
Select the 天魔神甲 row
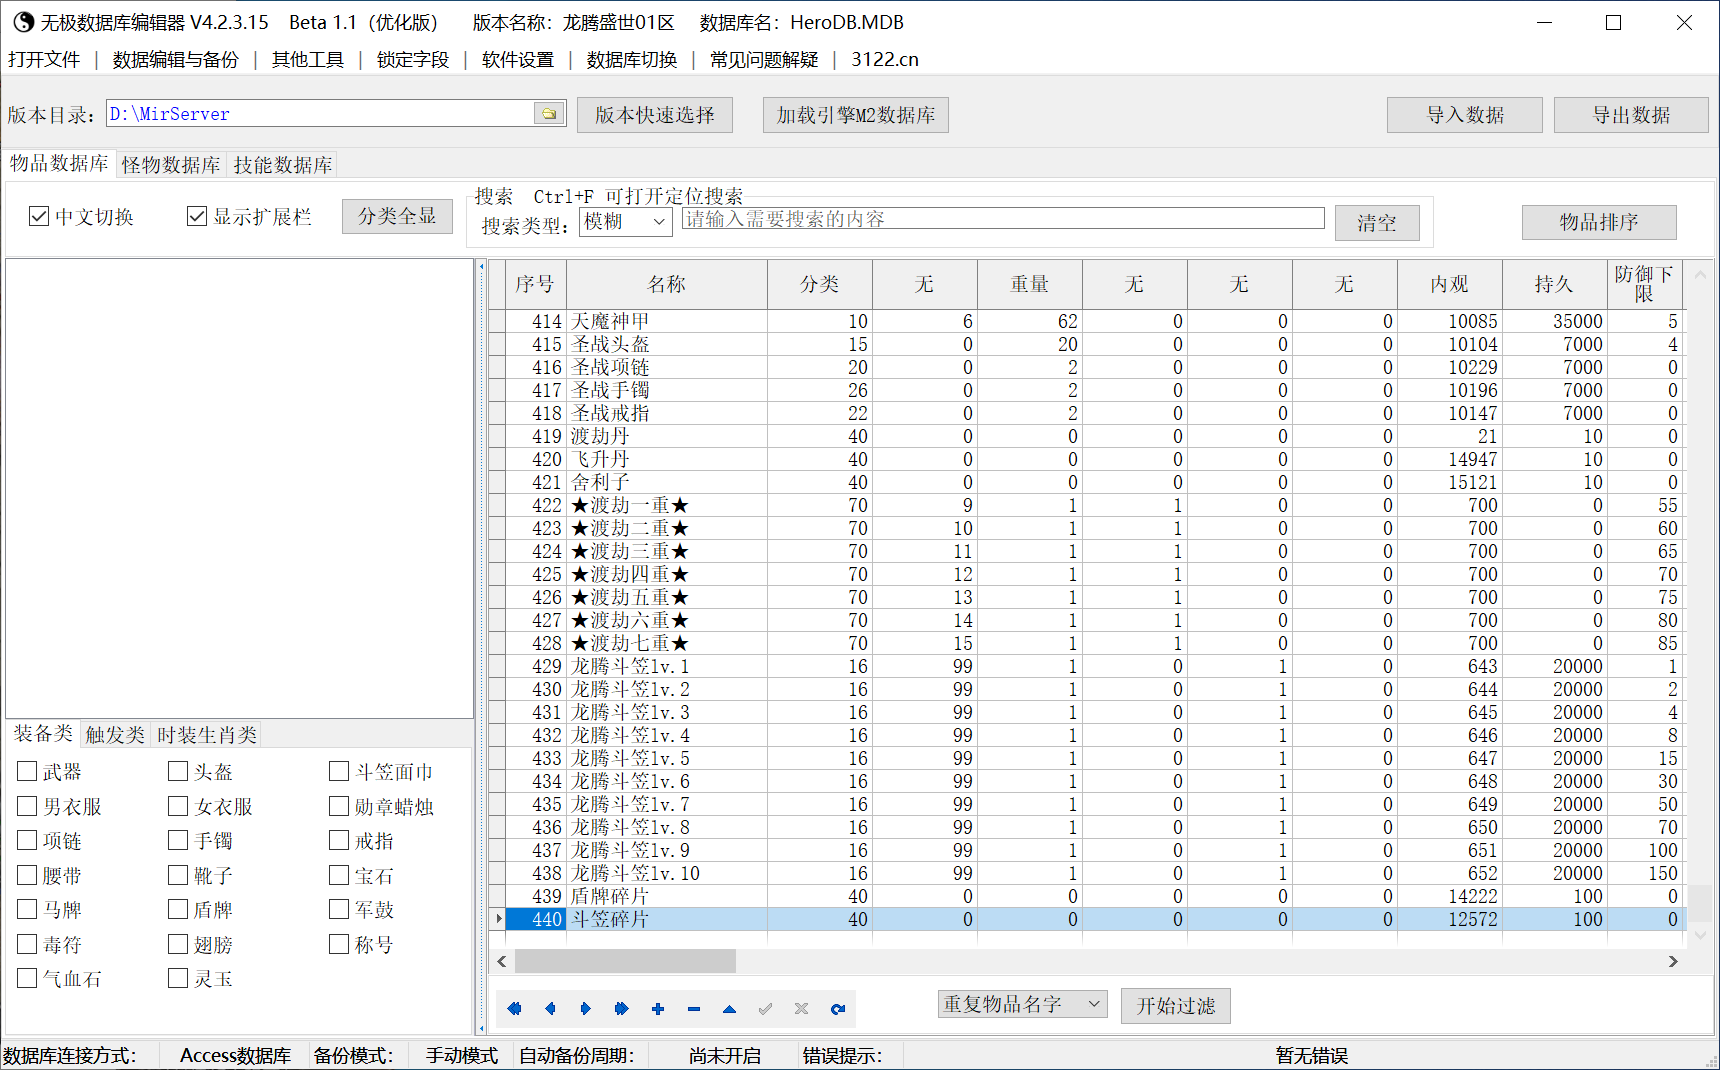[x=1087, y=321]
